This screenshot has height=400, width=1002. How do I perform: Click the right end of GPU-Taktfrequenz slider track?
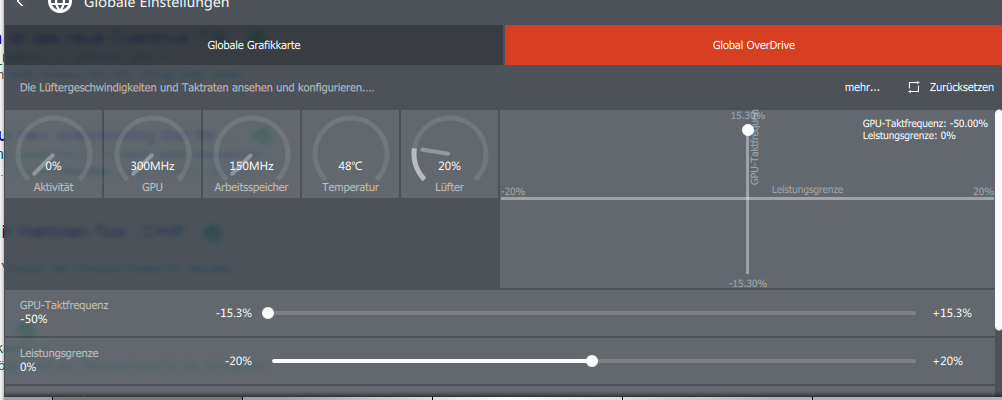coord(913,313)
